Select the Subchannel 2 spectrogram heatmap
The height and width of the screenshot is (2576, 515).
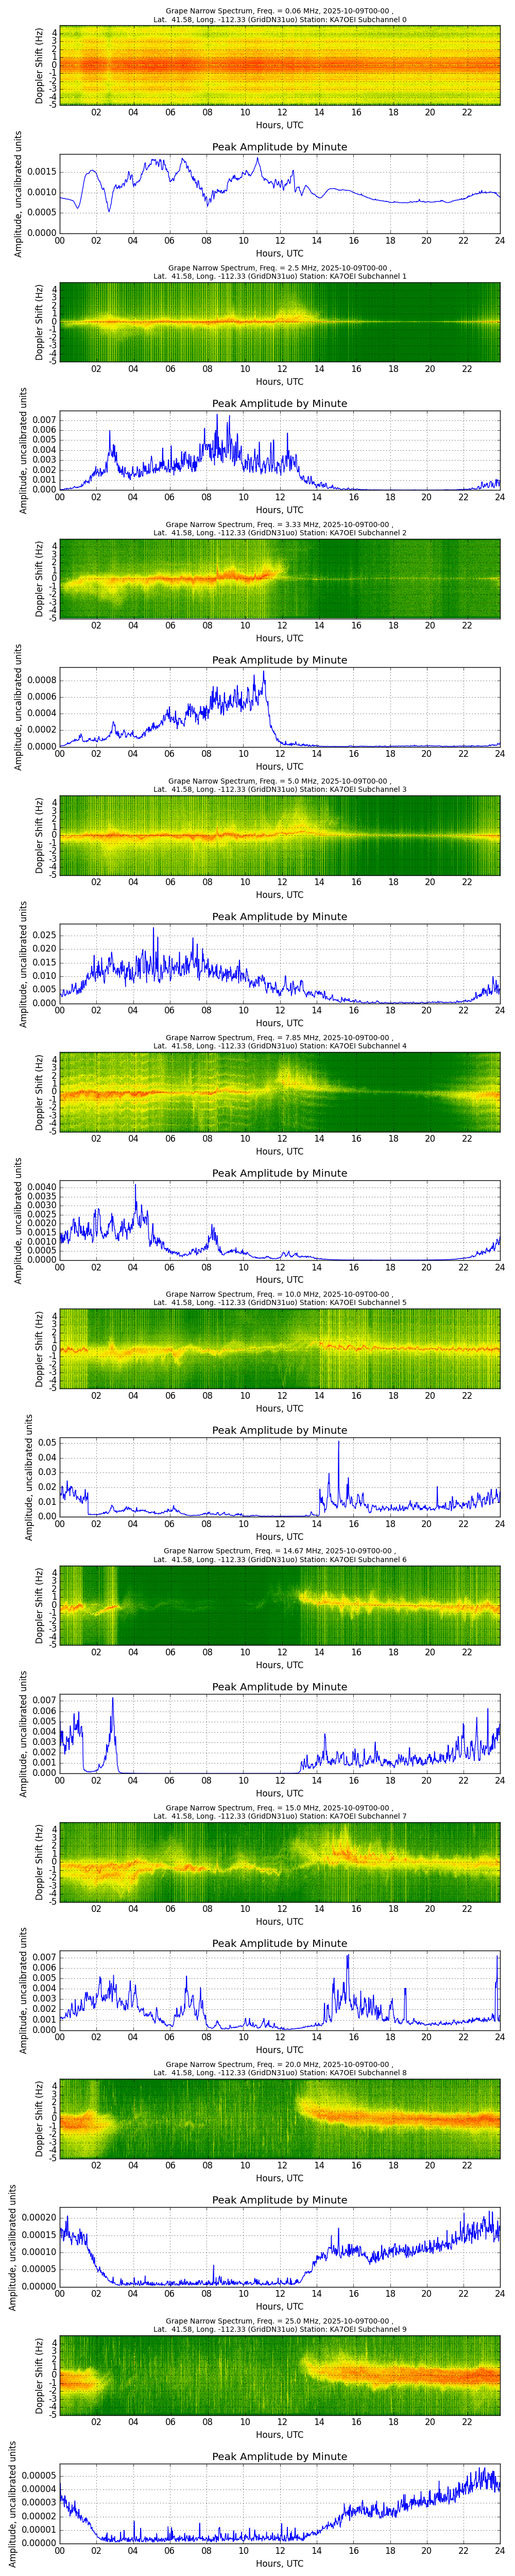[280, 578]
